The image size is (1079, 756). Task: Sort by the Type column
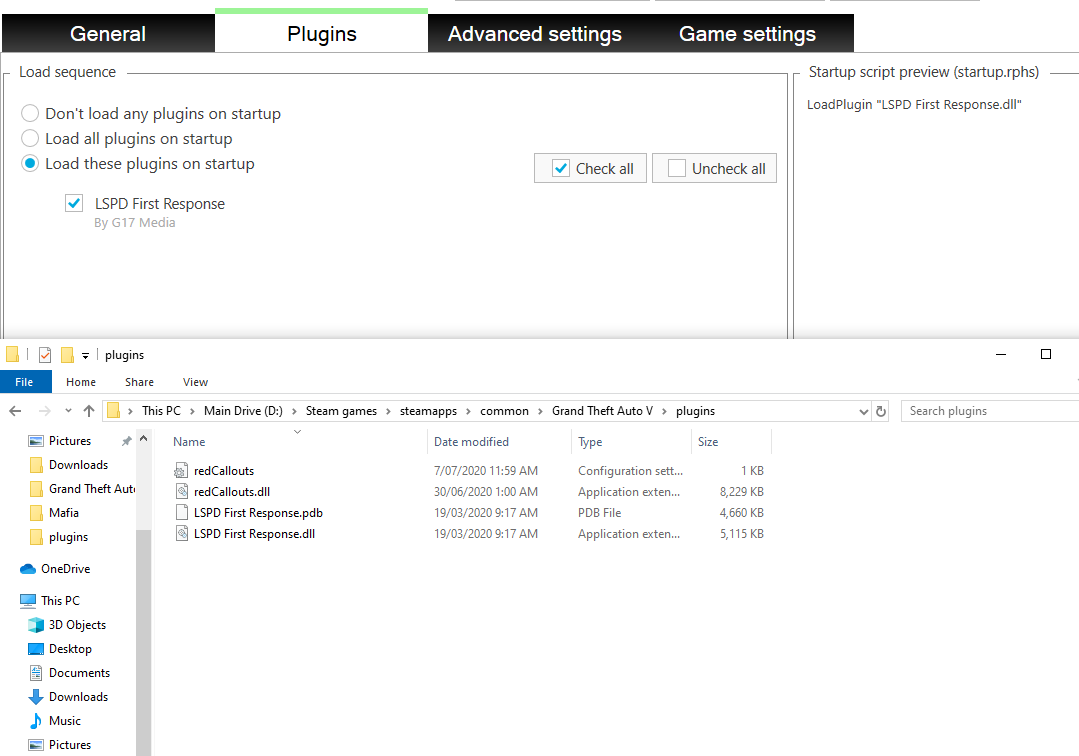click(x=631, y=442)
